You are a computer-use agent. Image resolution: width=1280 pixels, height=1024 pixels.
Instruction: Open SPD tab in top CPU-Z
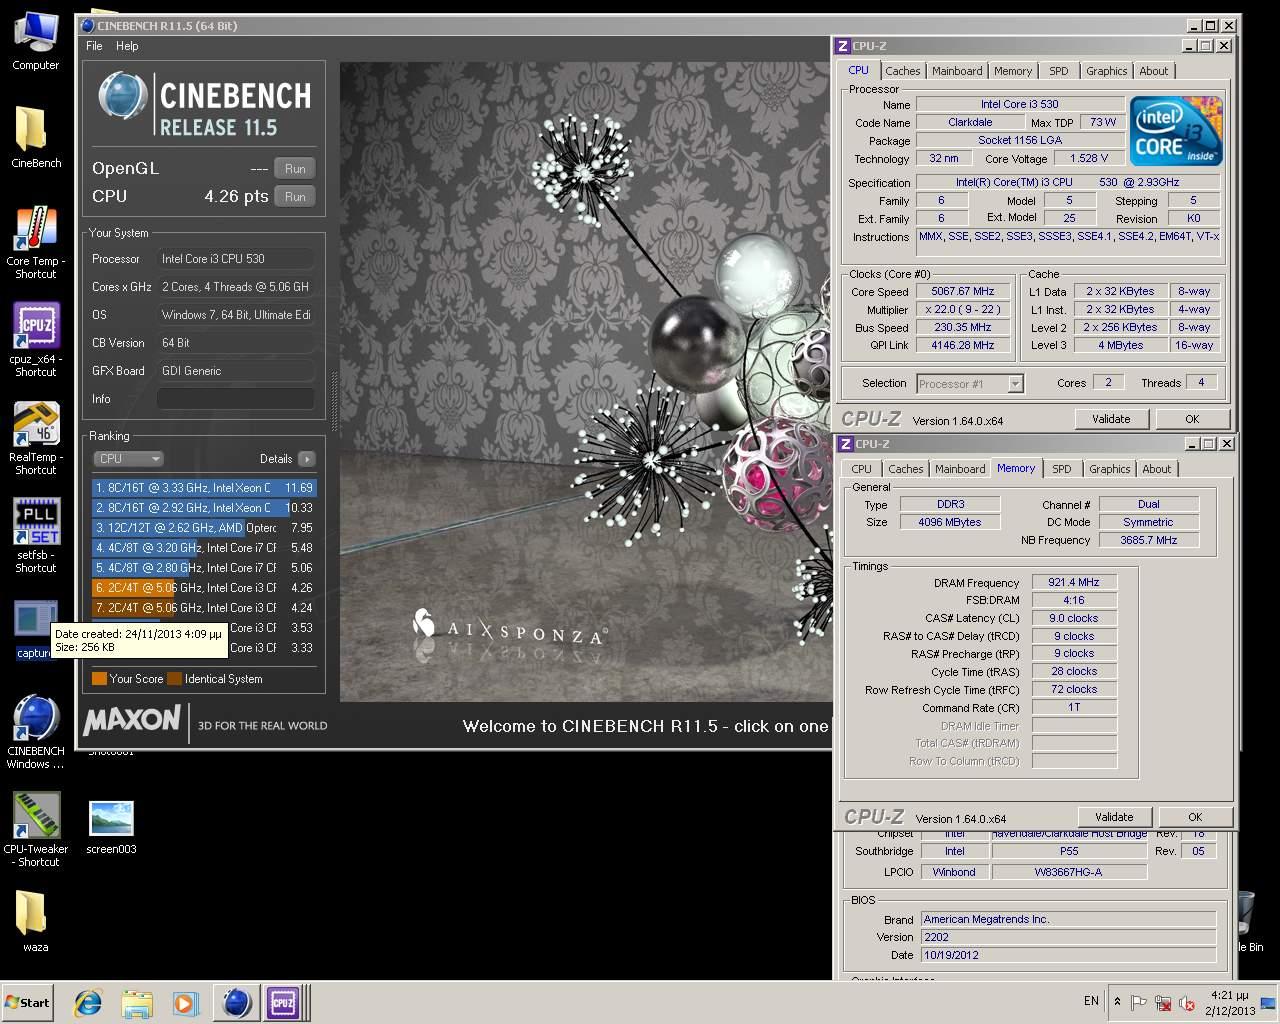coord(1059,71)
